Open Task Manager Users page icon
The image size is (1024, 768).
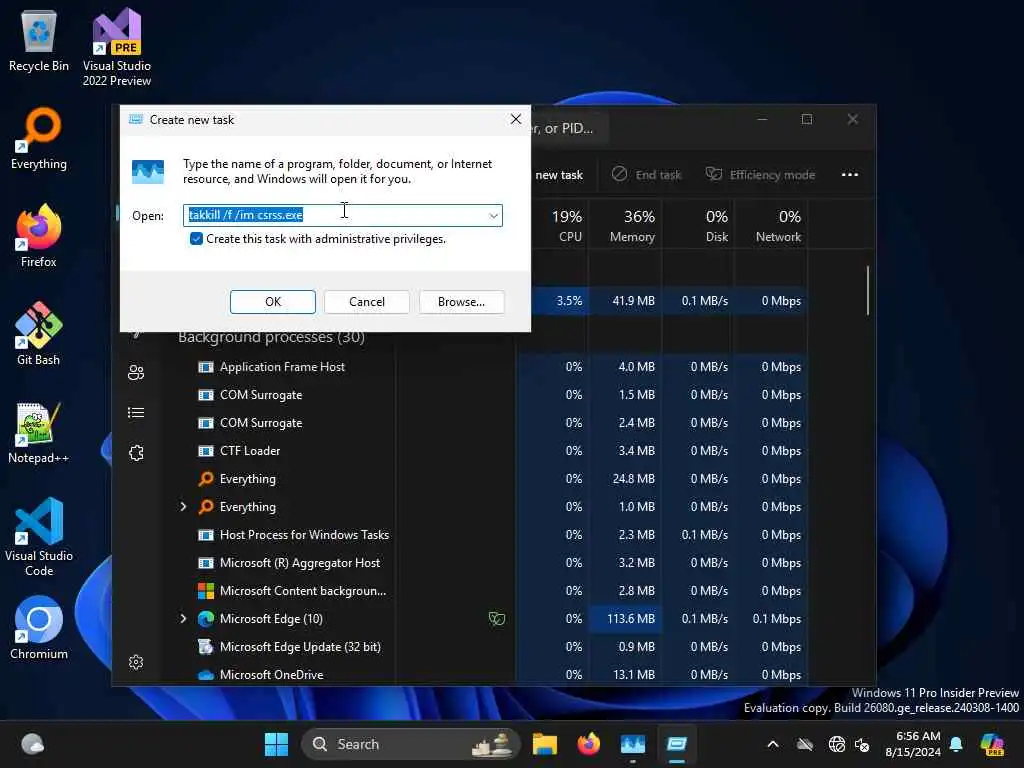[x=136, y=372]
